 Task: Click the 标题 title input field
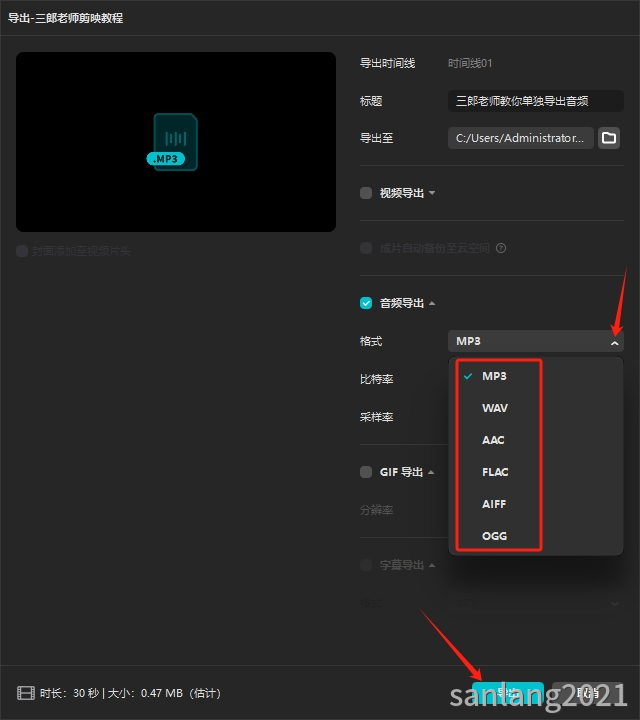click(x=536, y=101)
